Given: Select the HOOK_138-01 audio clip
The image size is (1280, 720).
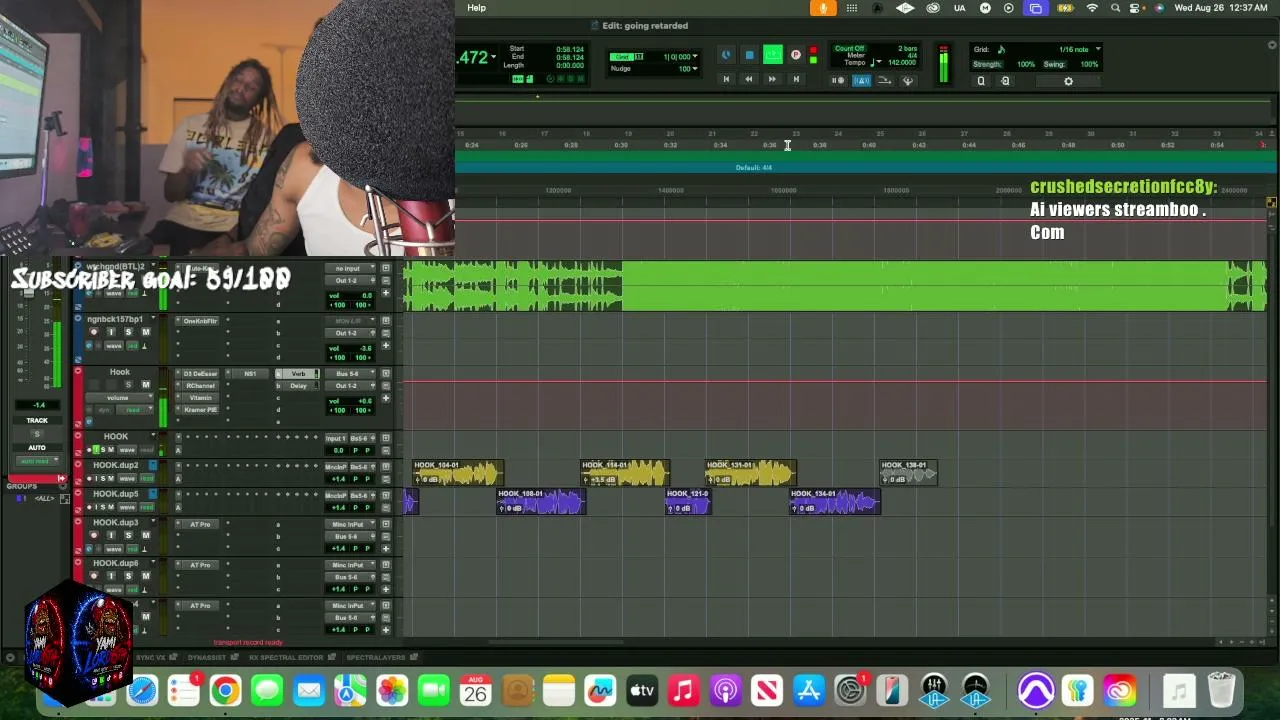Looking at the screenshot, I should click(909, 473).
